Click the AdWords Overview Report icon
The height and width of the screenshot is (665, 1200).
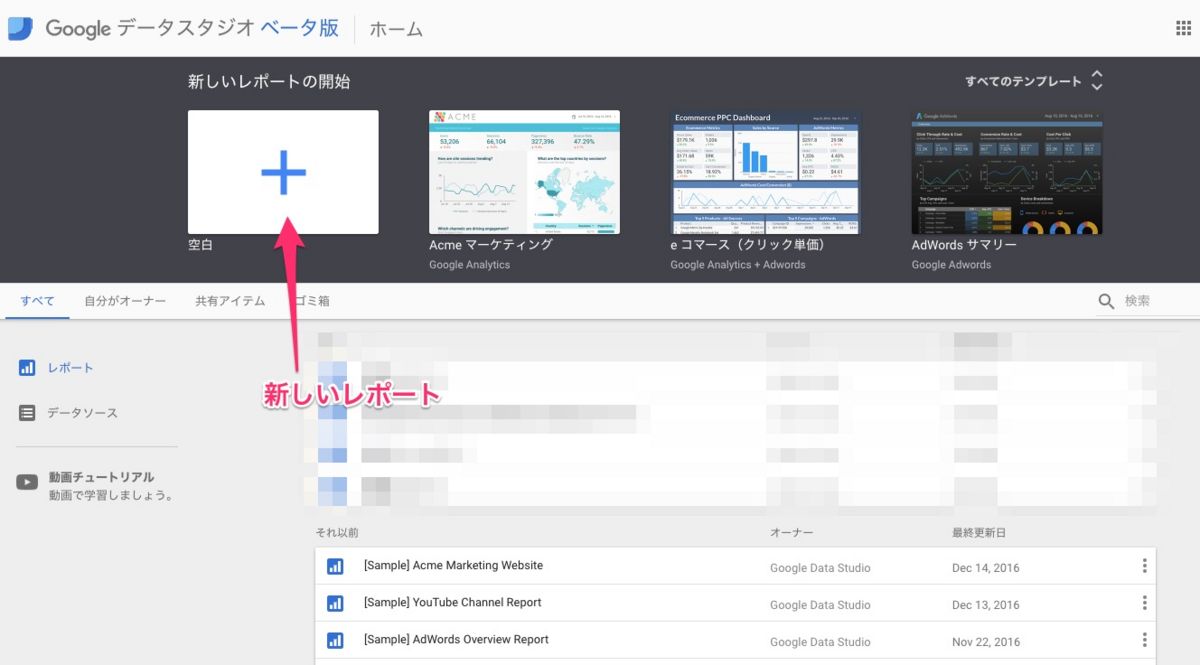335,641
